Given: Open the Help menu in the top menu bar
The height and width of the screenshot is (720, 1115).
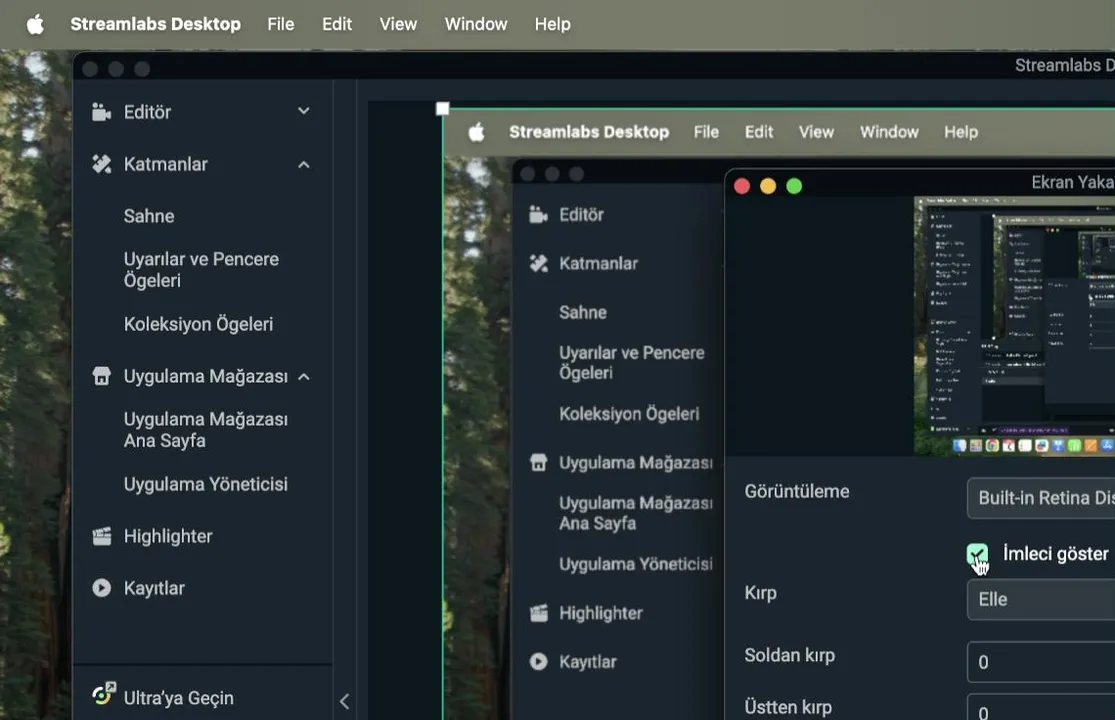Looking at the screenshot, I should (x=553, y=24).
